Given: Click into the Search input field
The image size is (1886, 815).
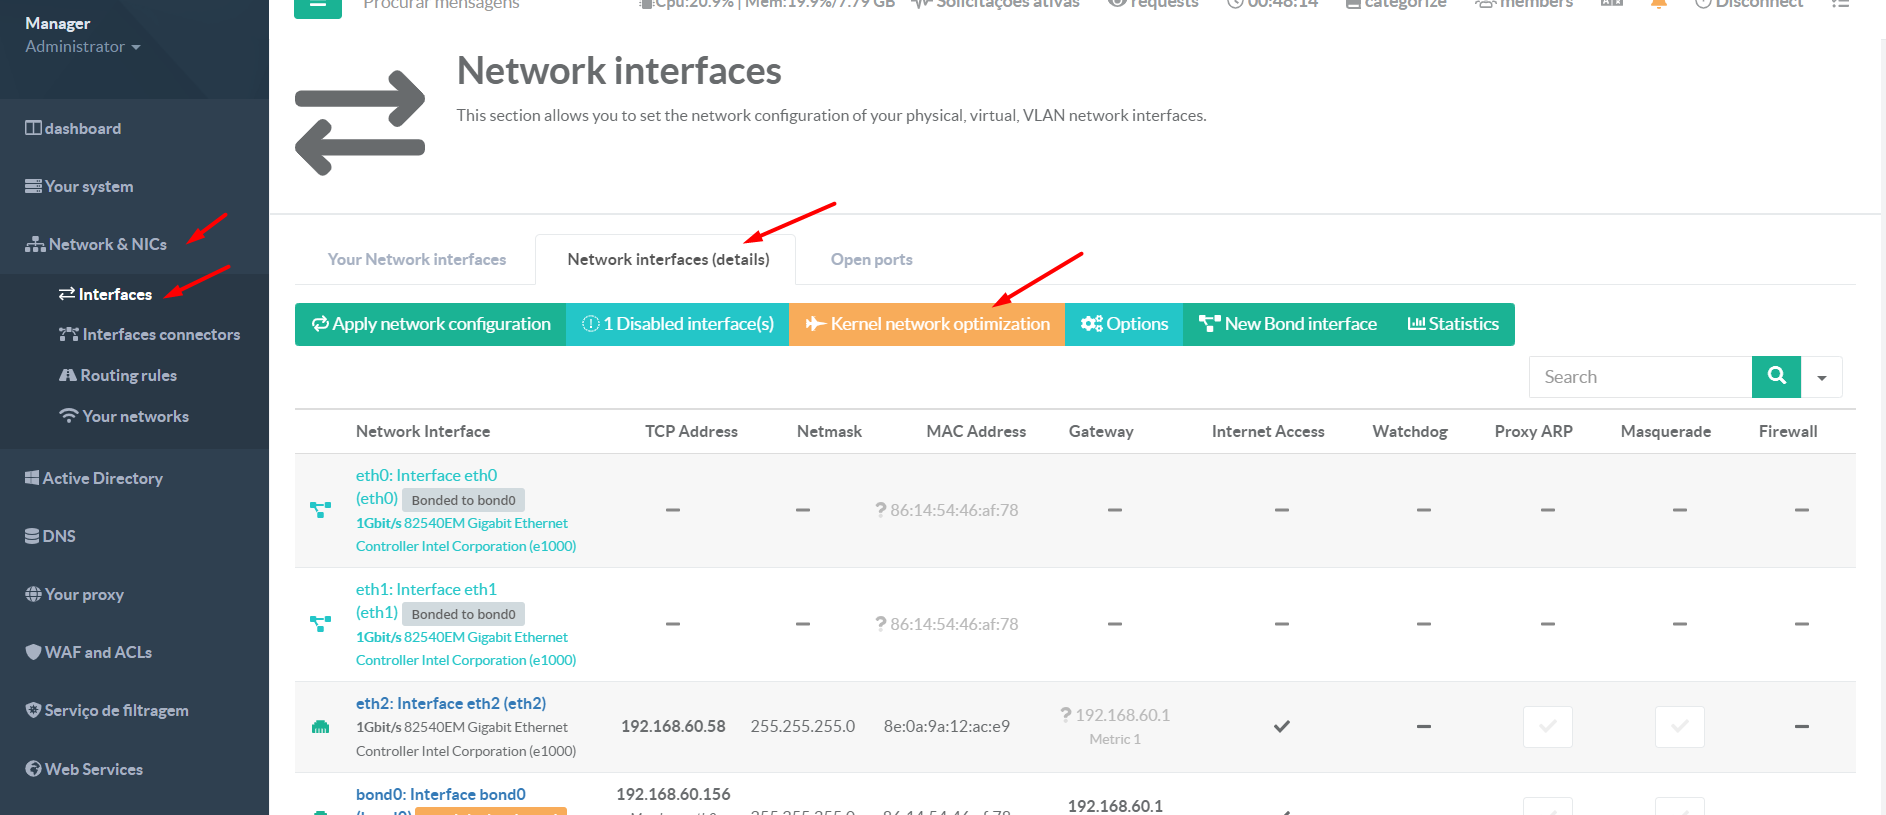Looking at the screenshot, I should [x=1640, y=377].
